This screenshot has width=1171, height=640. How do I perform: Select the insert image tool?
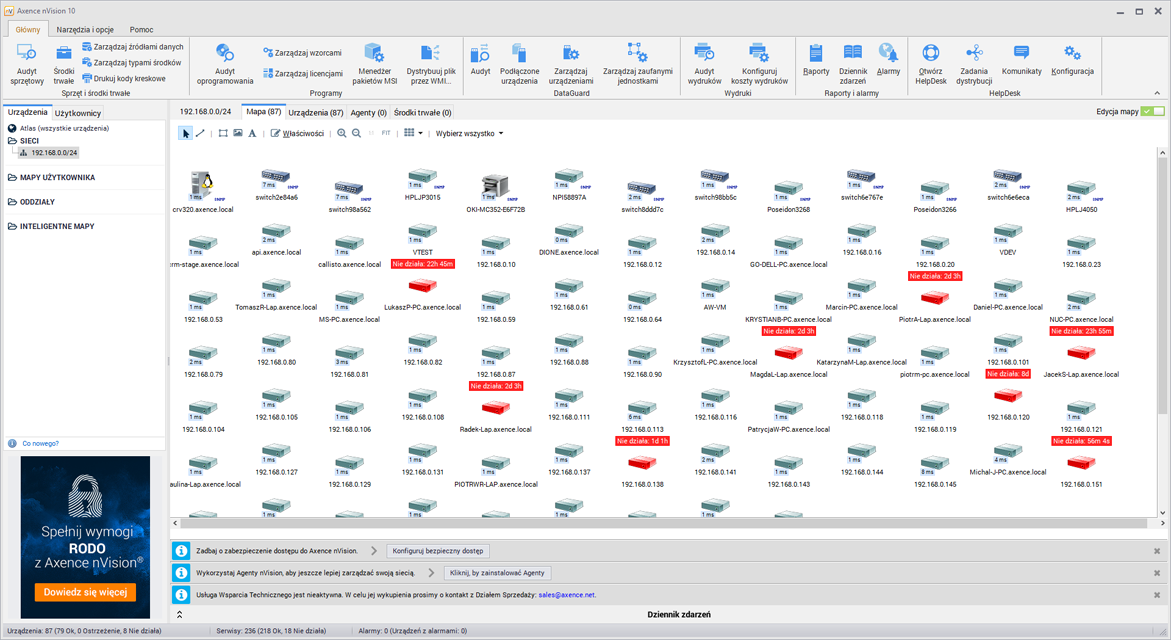coord(237,133)
